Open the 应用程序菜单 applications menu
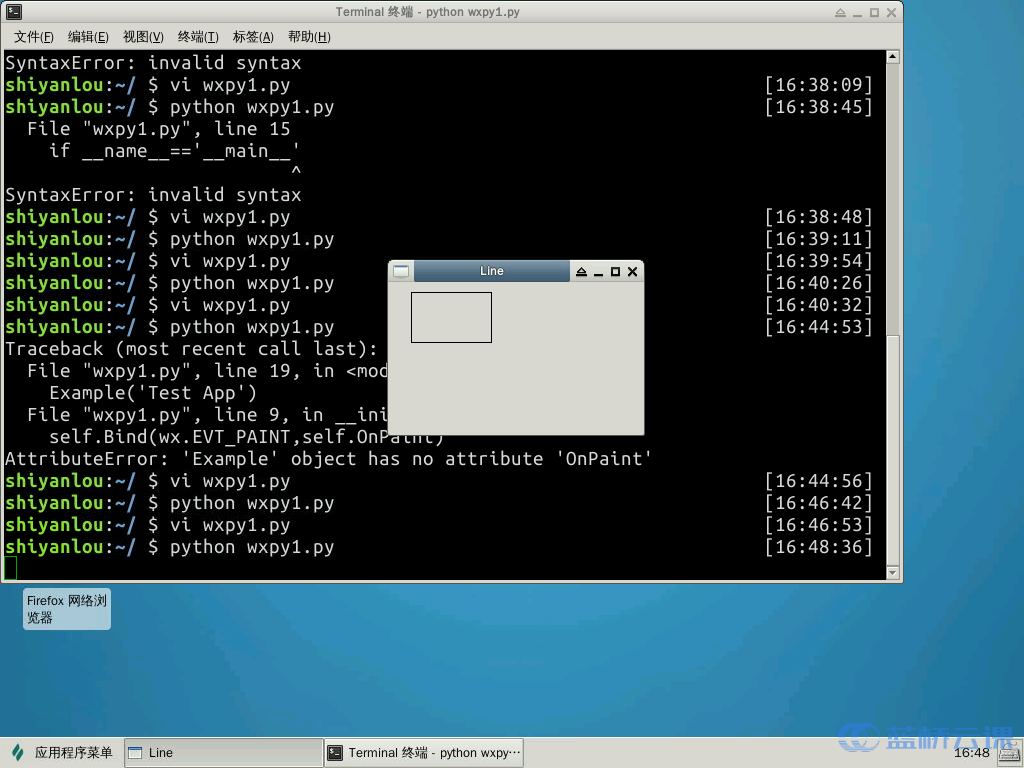Image resolution: width=1024 pixels, height=768 pixels. pos(63,753)
